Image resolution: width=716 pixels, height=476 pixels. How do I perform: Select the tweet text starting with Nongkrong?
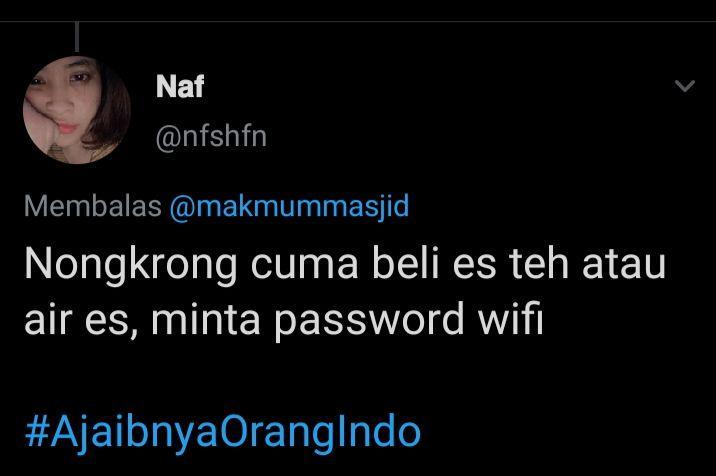click(x=345, y=291)
